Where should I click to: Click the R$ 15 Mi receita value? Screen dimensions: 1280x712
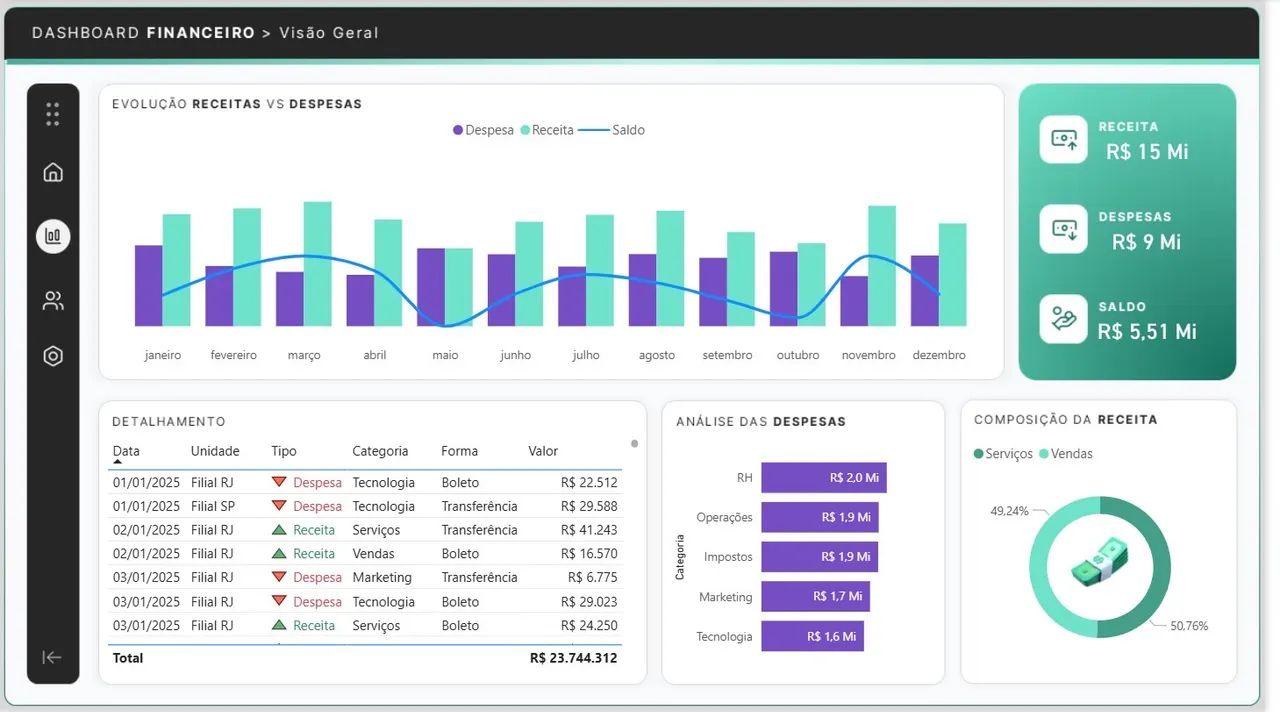[1147, 152]
